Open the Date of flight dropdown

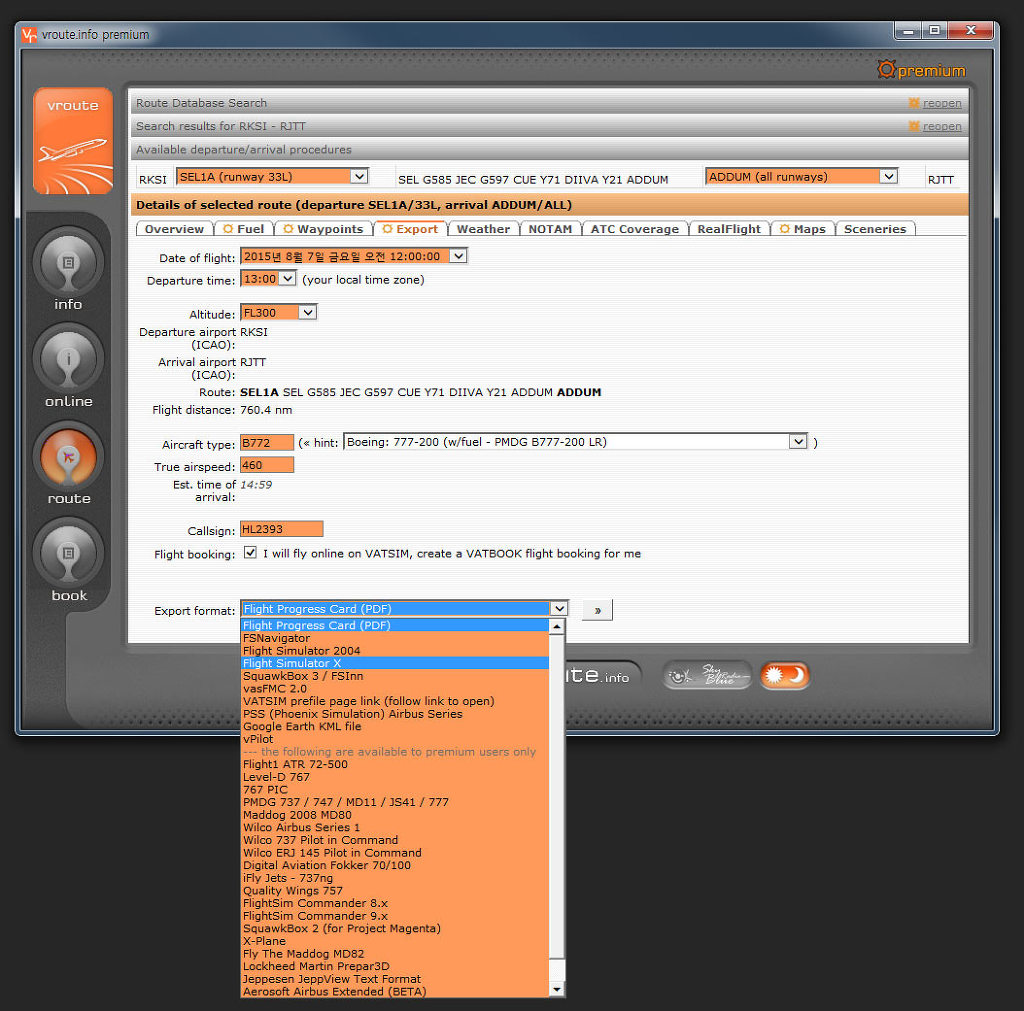353,256
